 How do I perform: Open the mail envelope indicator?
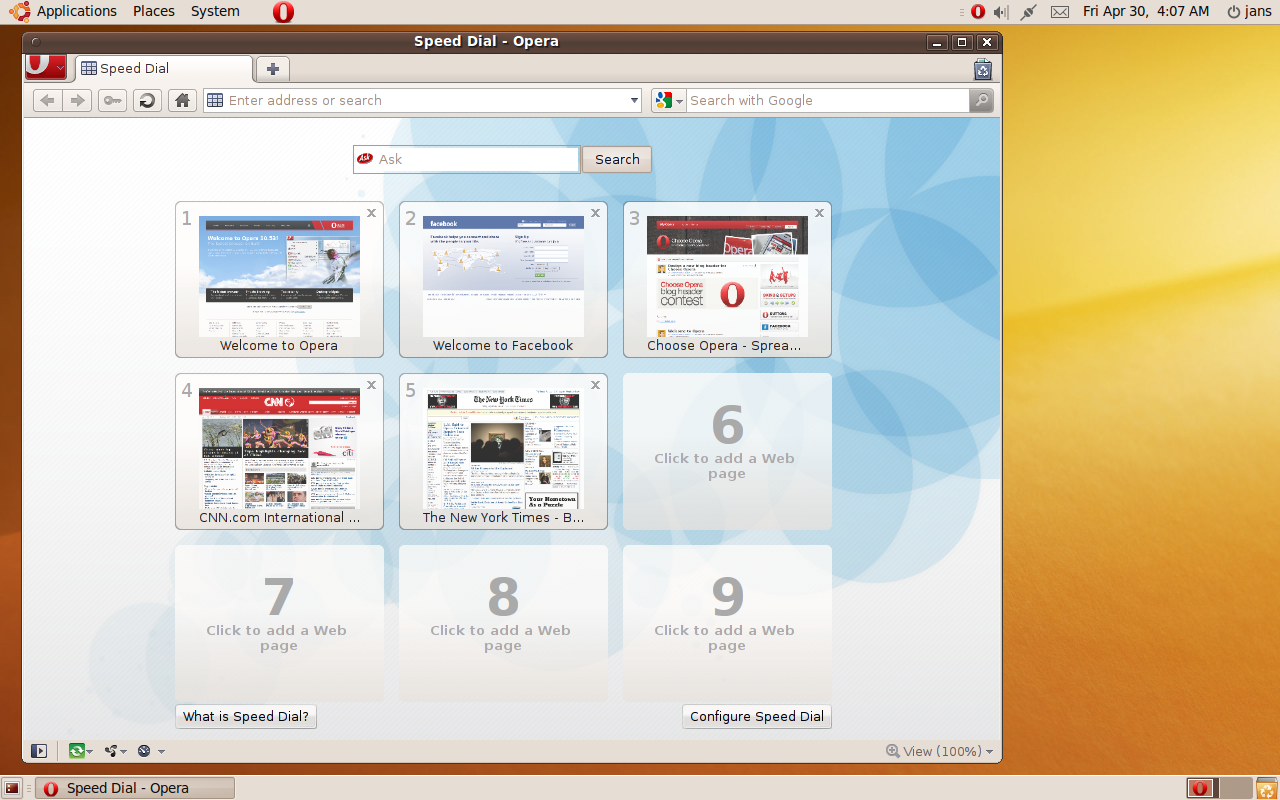(1060, 12)
